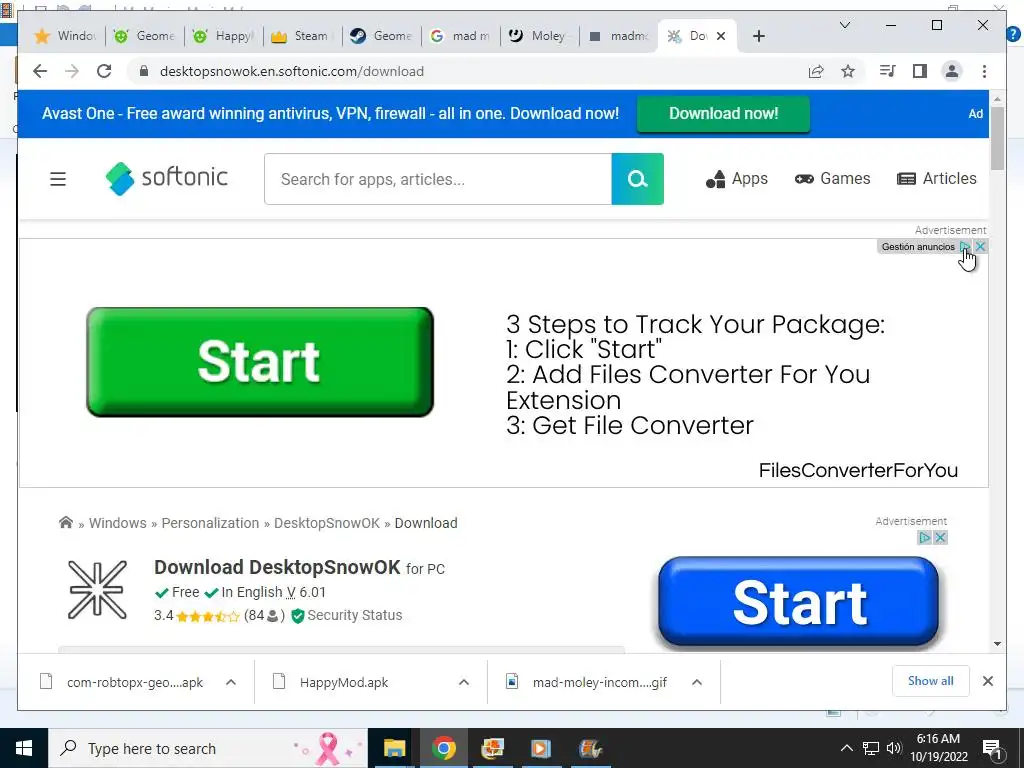Expand options for com-robtopx-geo apk download
Screen dimensions: 1024x768
(x=231, y=682)
